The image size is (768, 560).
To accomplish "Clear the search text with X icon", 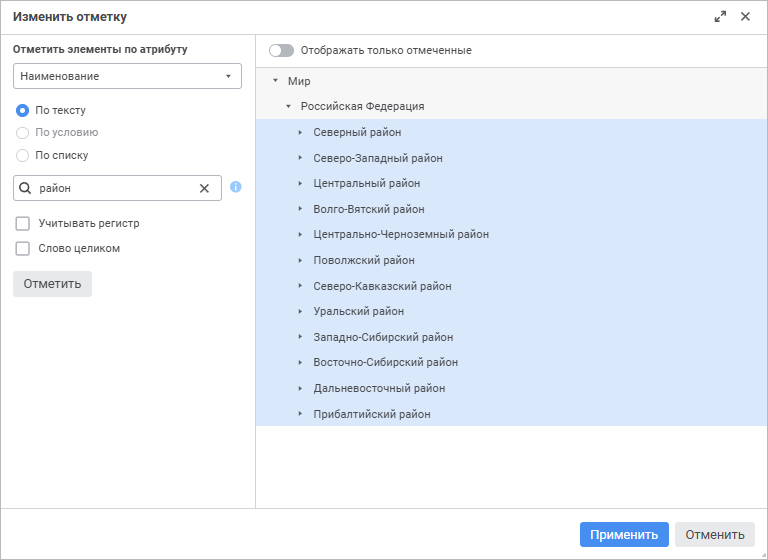I will (x=204, y=188).
